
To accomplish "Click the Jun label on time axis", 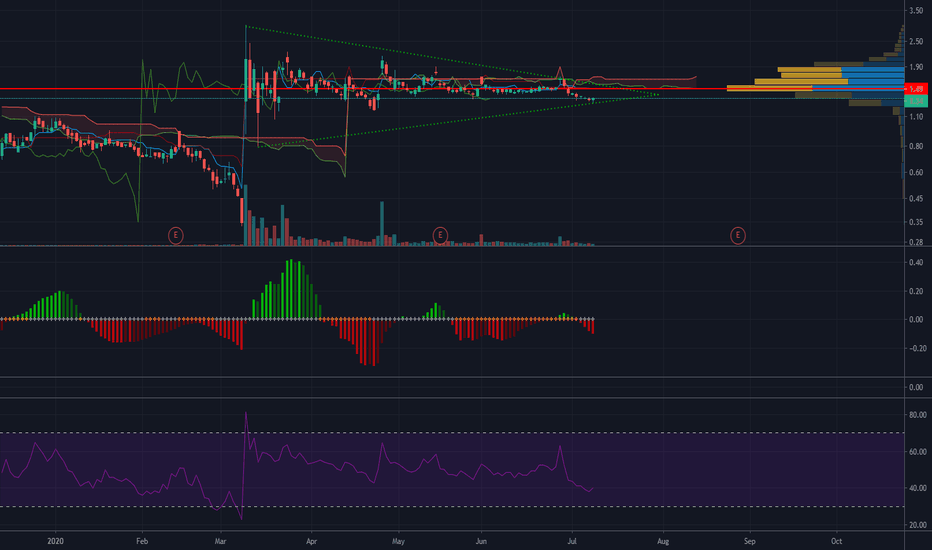I will (481, 541).
